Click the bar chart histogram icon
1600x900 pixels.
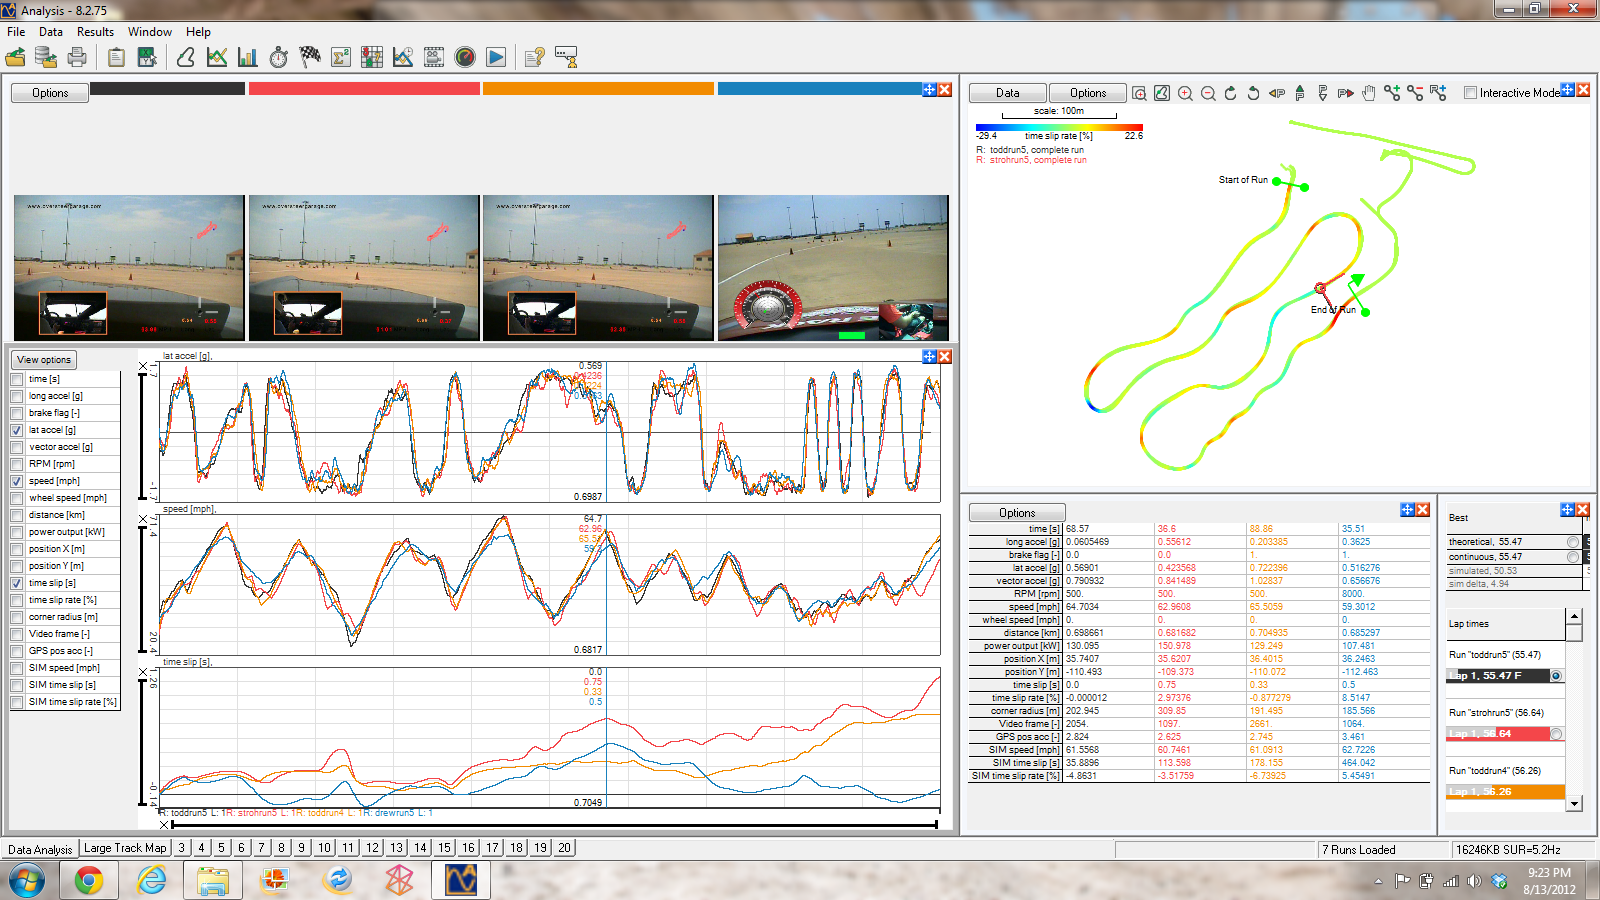[248, 58]
